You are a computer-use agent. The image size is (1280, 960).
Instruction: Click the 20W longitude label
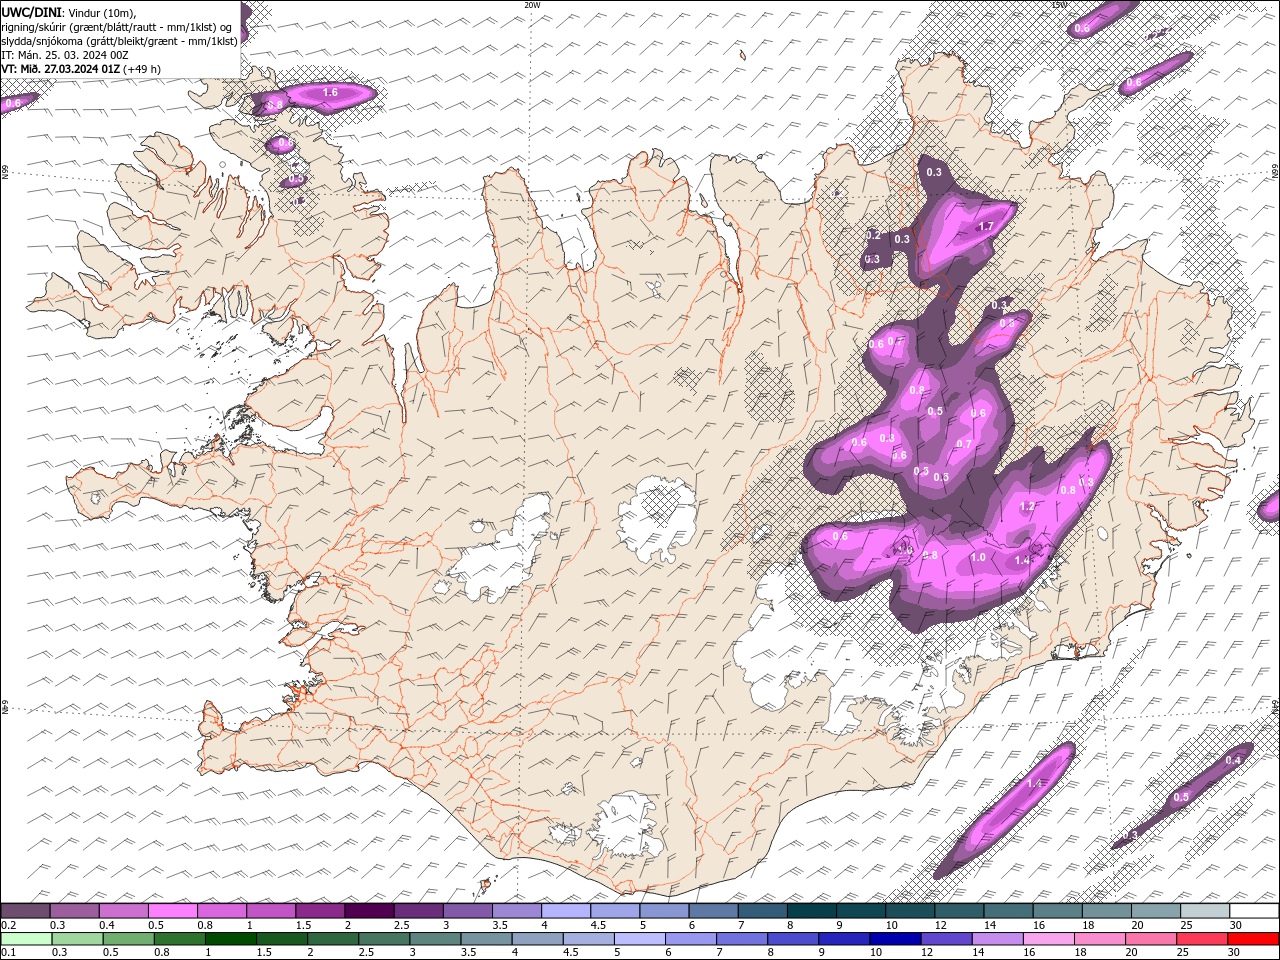pyautogui.click(x=532, y=5)
